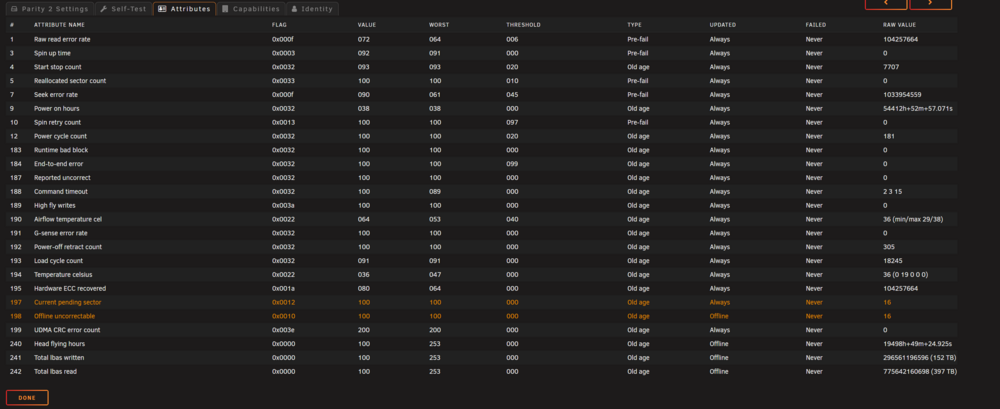This screenshot has height=409, width=1000.
Task: Click the Attribute Name column header
Action: [x=59, y=25]
